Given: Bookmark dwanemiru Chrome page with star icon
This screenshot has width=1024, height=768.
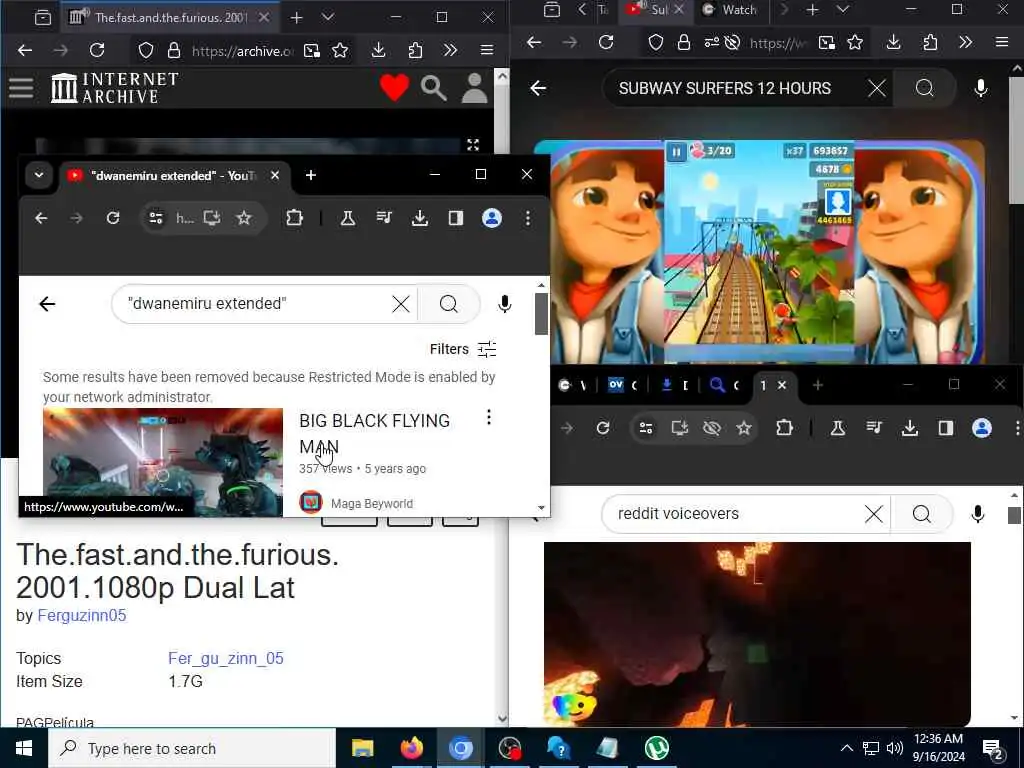Looking at the screenshot, I should pos(244,218).
